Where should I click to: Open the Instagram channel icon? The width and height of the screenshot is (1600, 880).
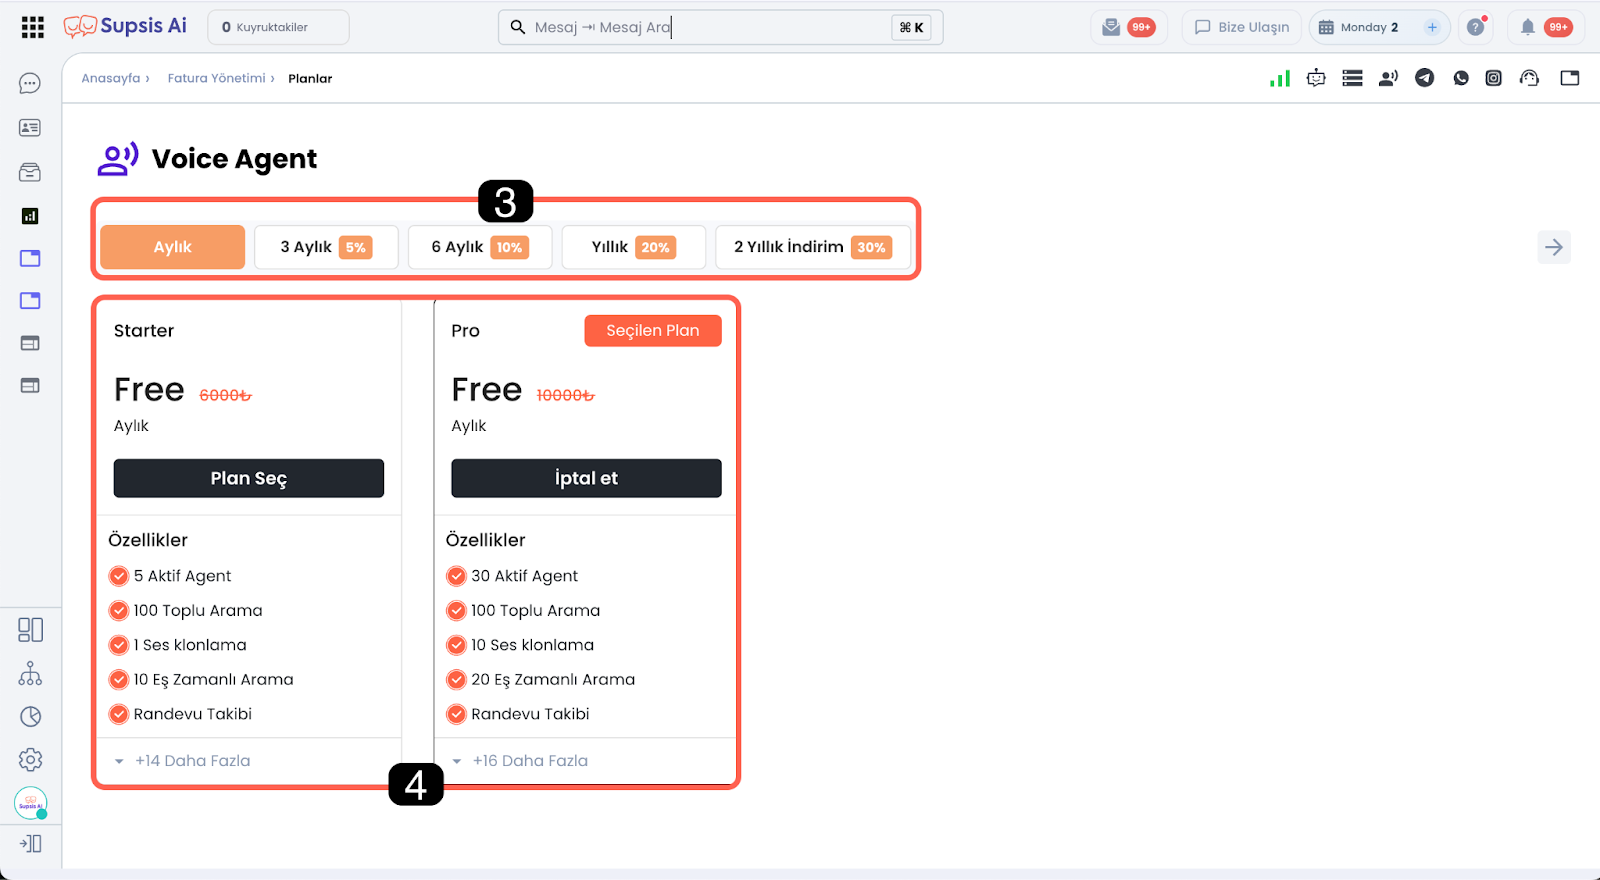[x=1493, y=78]
